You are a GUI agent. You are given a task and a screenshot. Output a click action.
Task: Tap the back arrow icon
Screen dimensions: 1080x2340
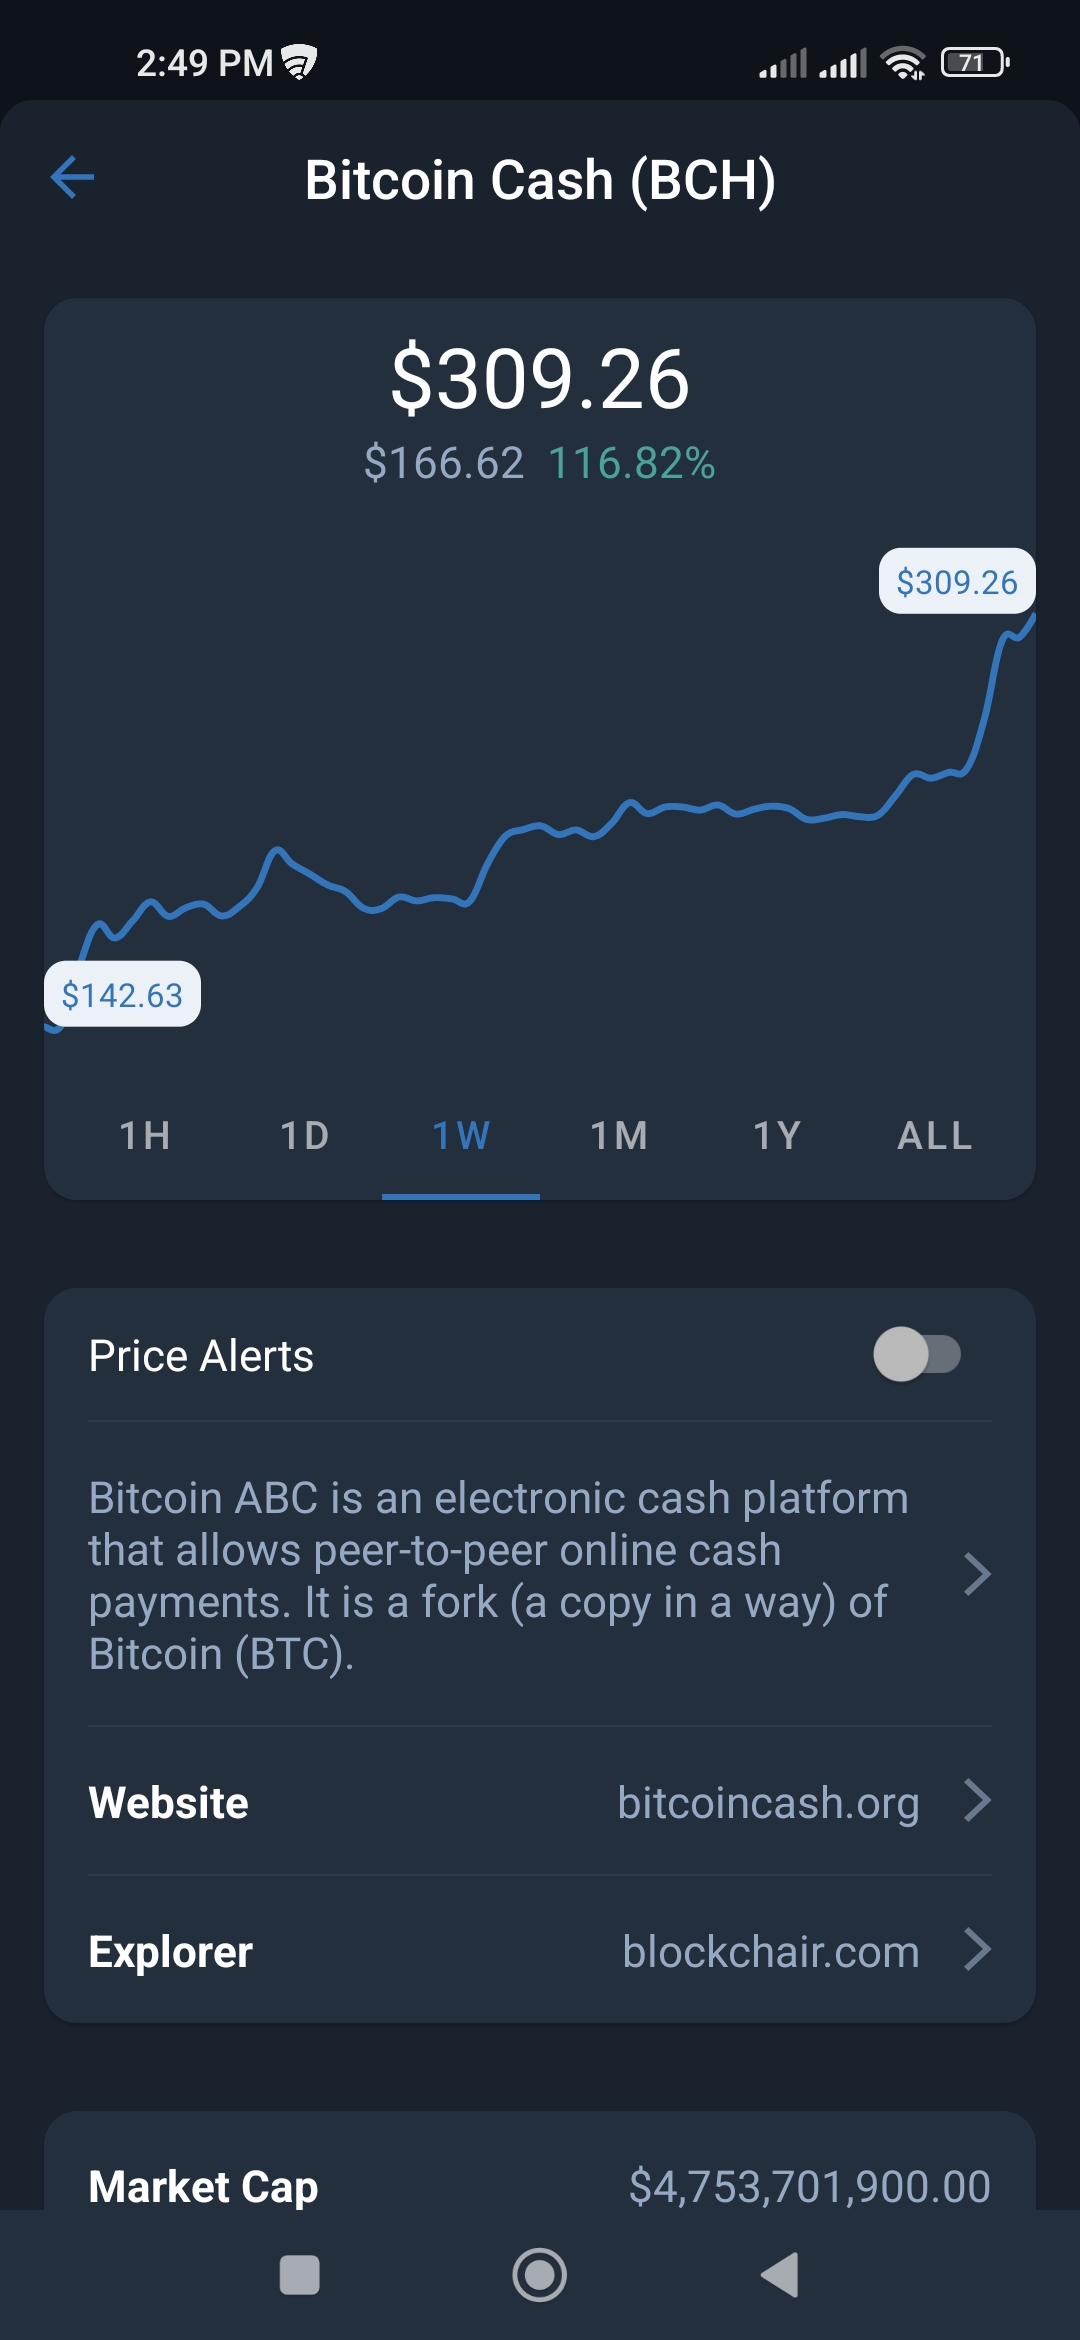point(72,178)
